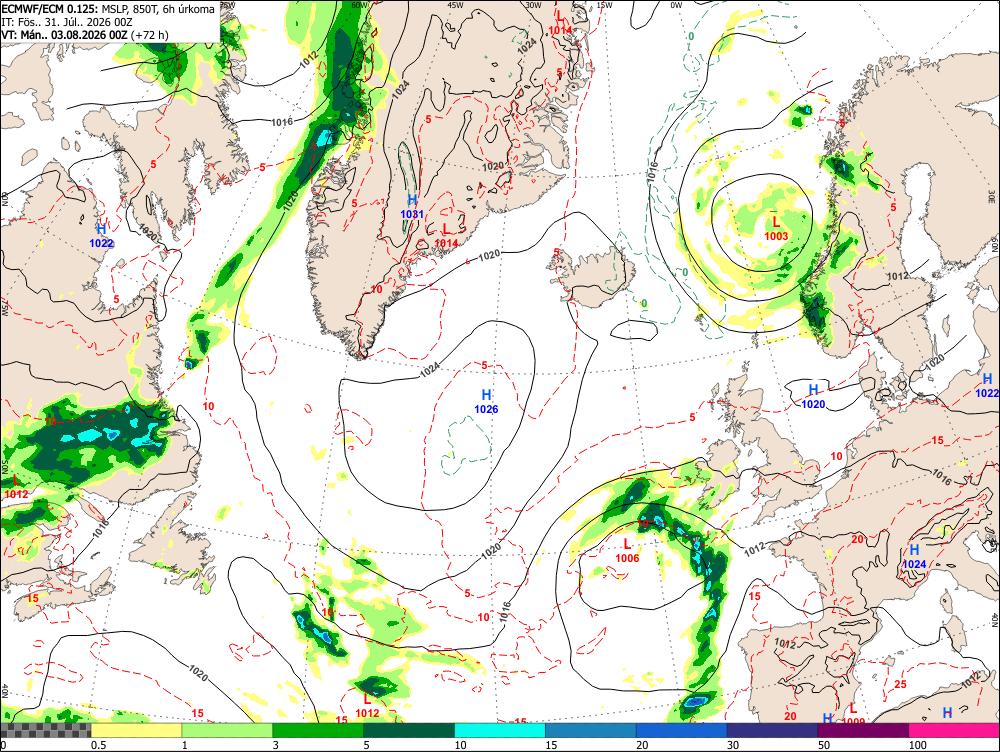Click the 'L 1009' low pressure label

pyautogui.click(x=853, y=714)
